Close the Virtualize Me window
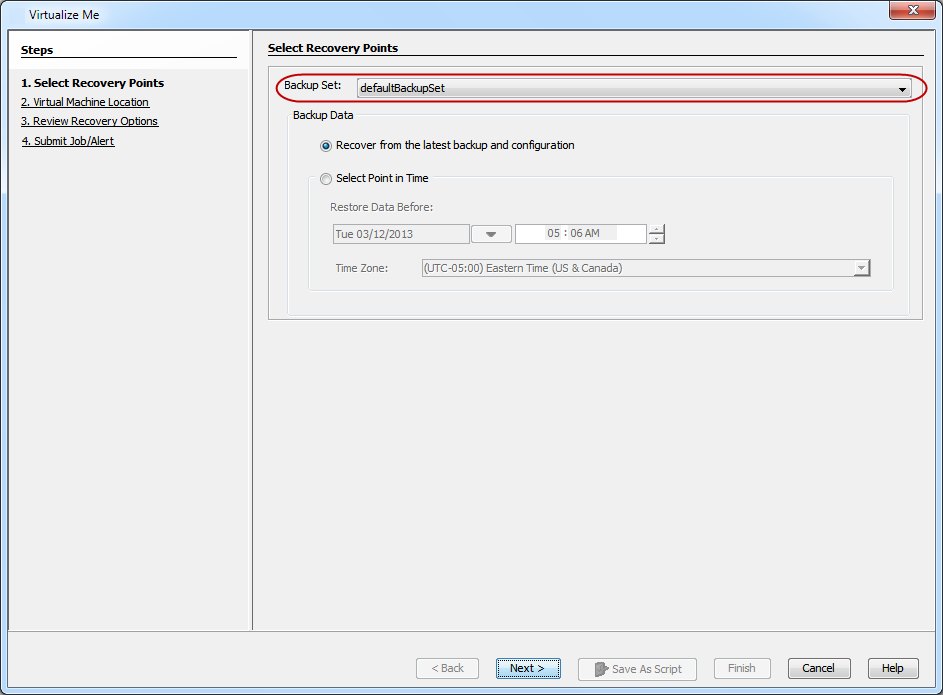 910,13
